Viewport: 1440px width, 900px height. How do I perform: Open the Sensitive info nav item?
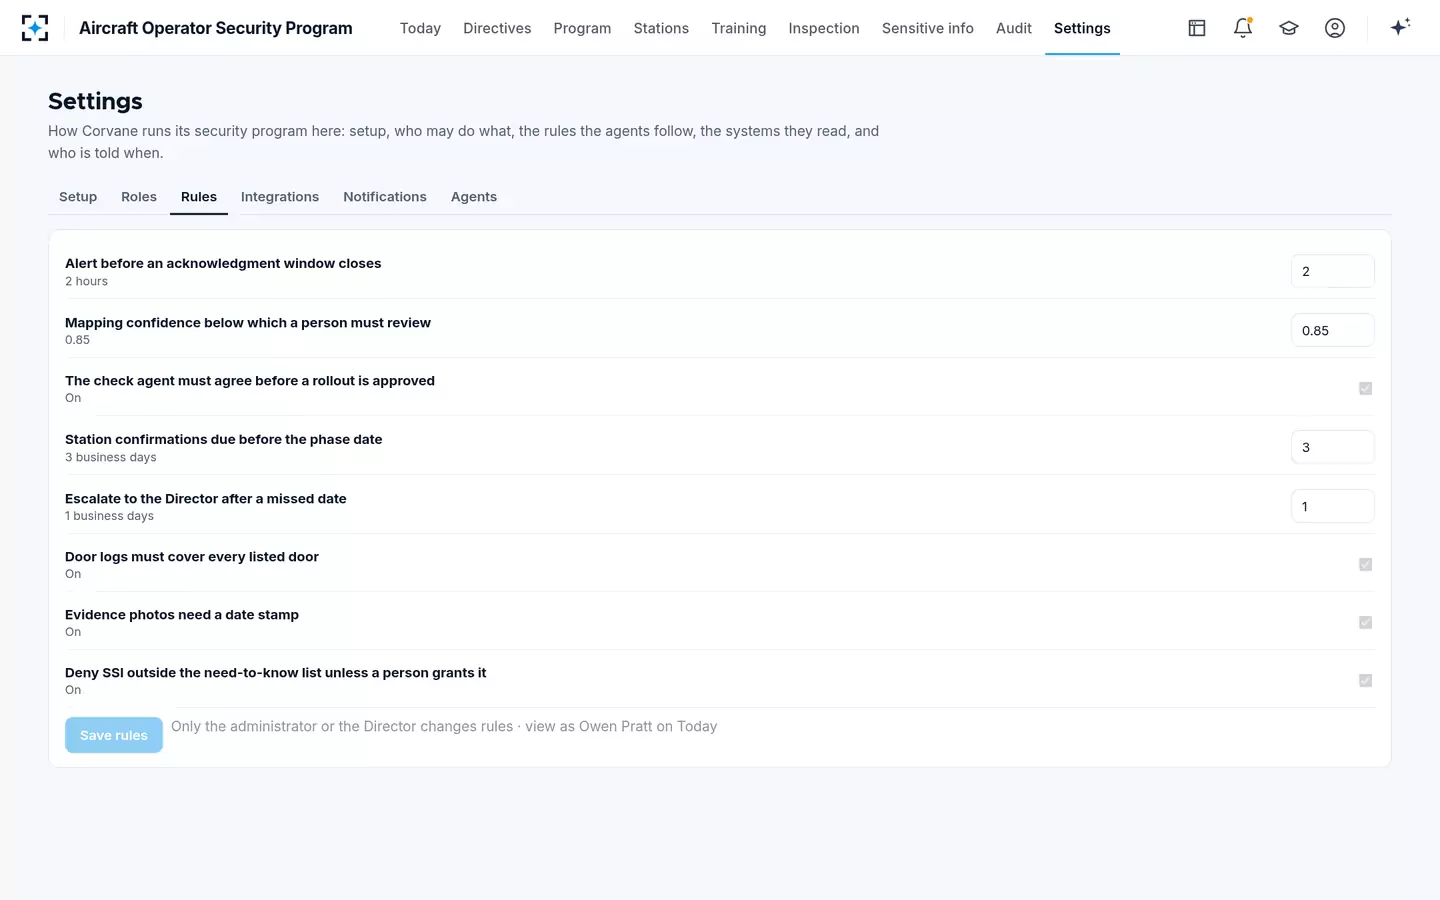tap(928, 28)
